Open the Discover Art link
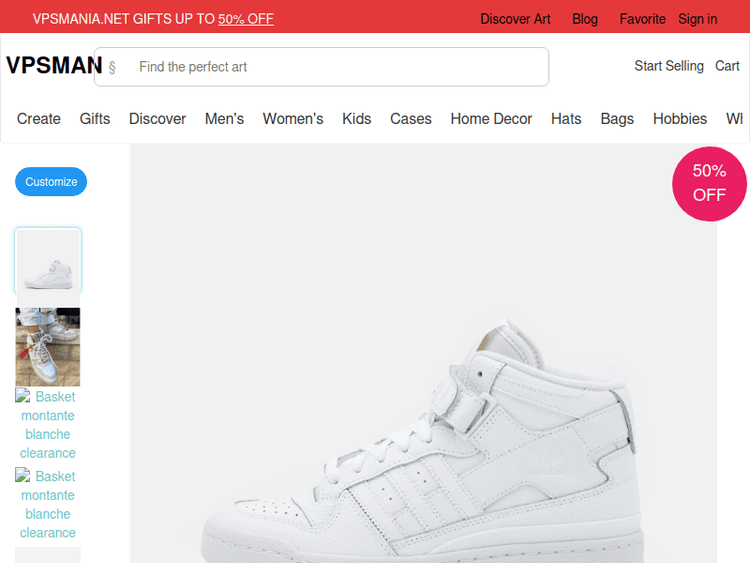The width and height of the screenshot is (750, 563). (515, 19)
